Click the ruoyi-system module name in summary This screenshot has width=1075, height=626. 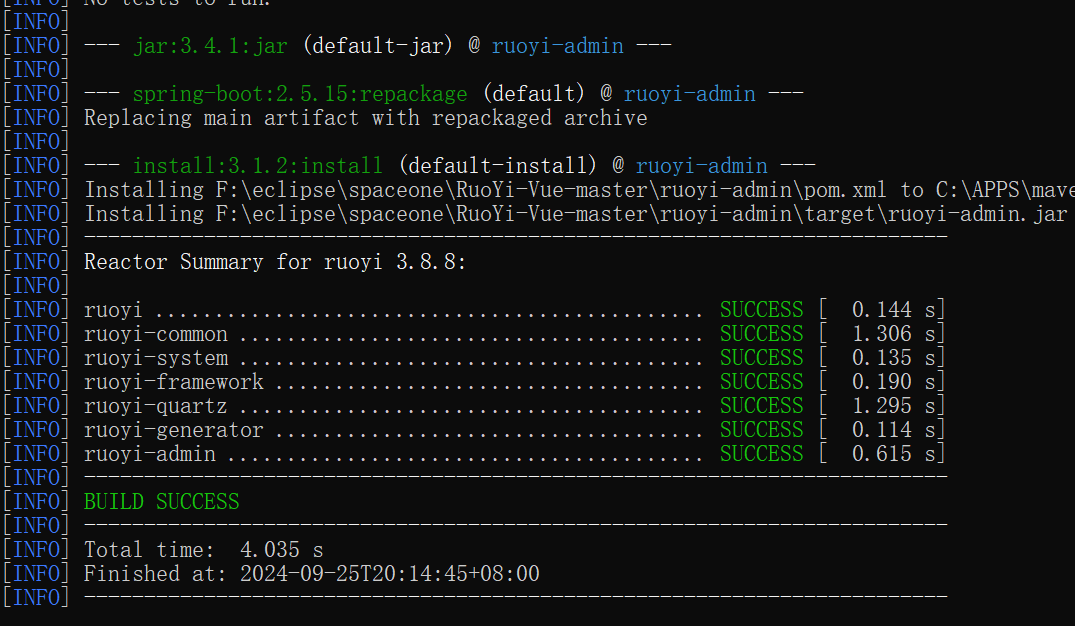coord(155,358)
